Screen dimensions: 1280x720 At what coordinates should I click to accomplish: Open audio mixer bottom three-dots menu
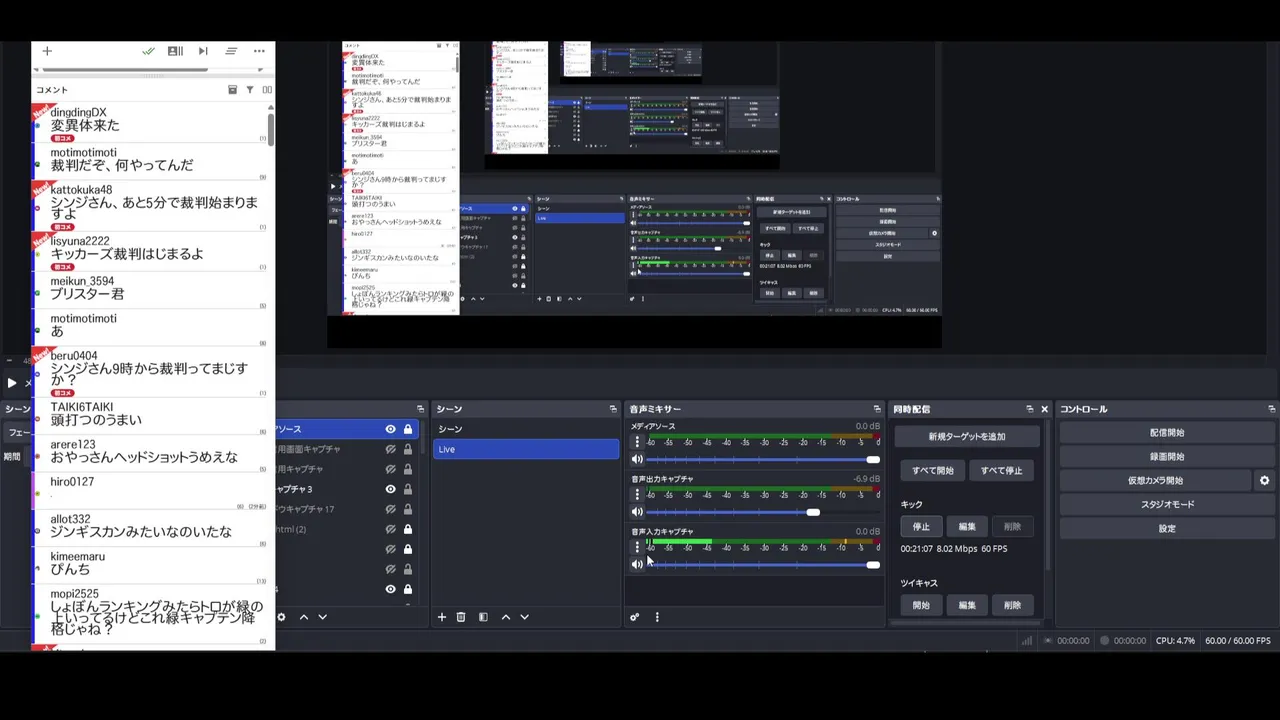pyautogui.click(x=657, y=617)
